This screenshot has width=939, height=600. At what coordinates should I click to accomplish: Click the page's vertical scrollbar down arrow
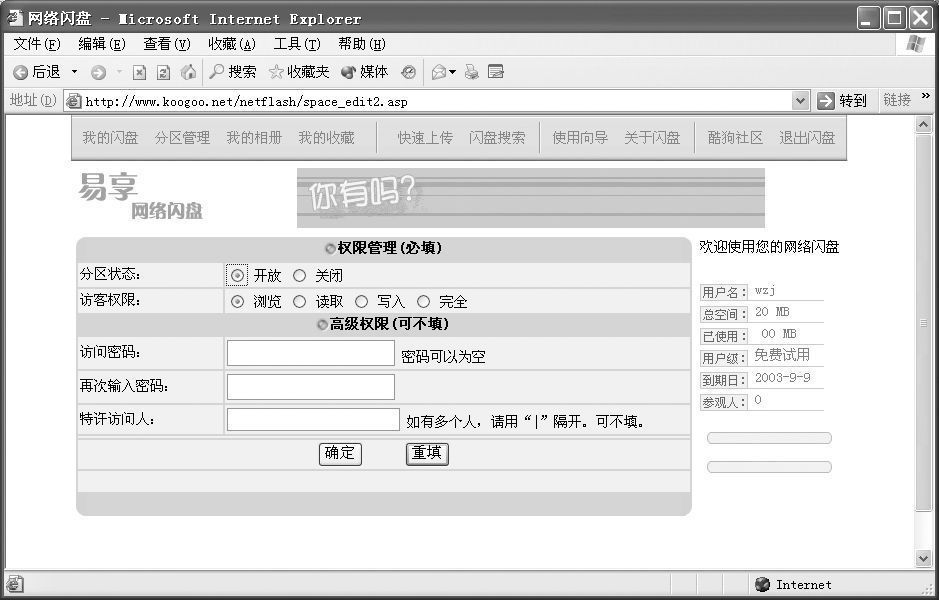[x=924, y=558]
